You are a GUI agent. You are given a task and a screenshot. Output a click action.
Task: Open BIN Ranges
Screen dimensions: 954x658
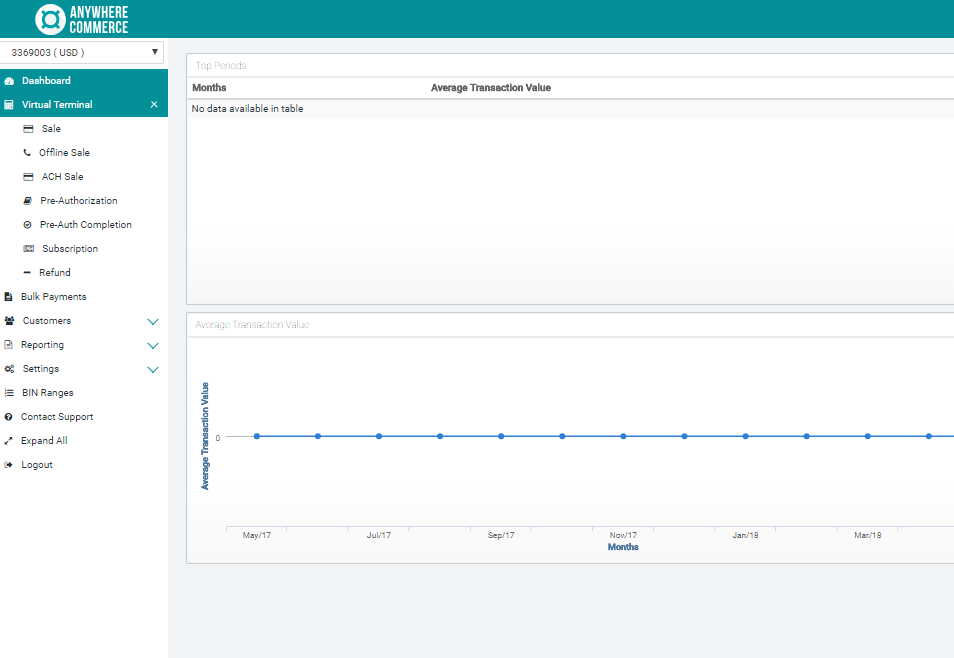pos(47,393)
